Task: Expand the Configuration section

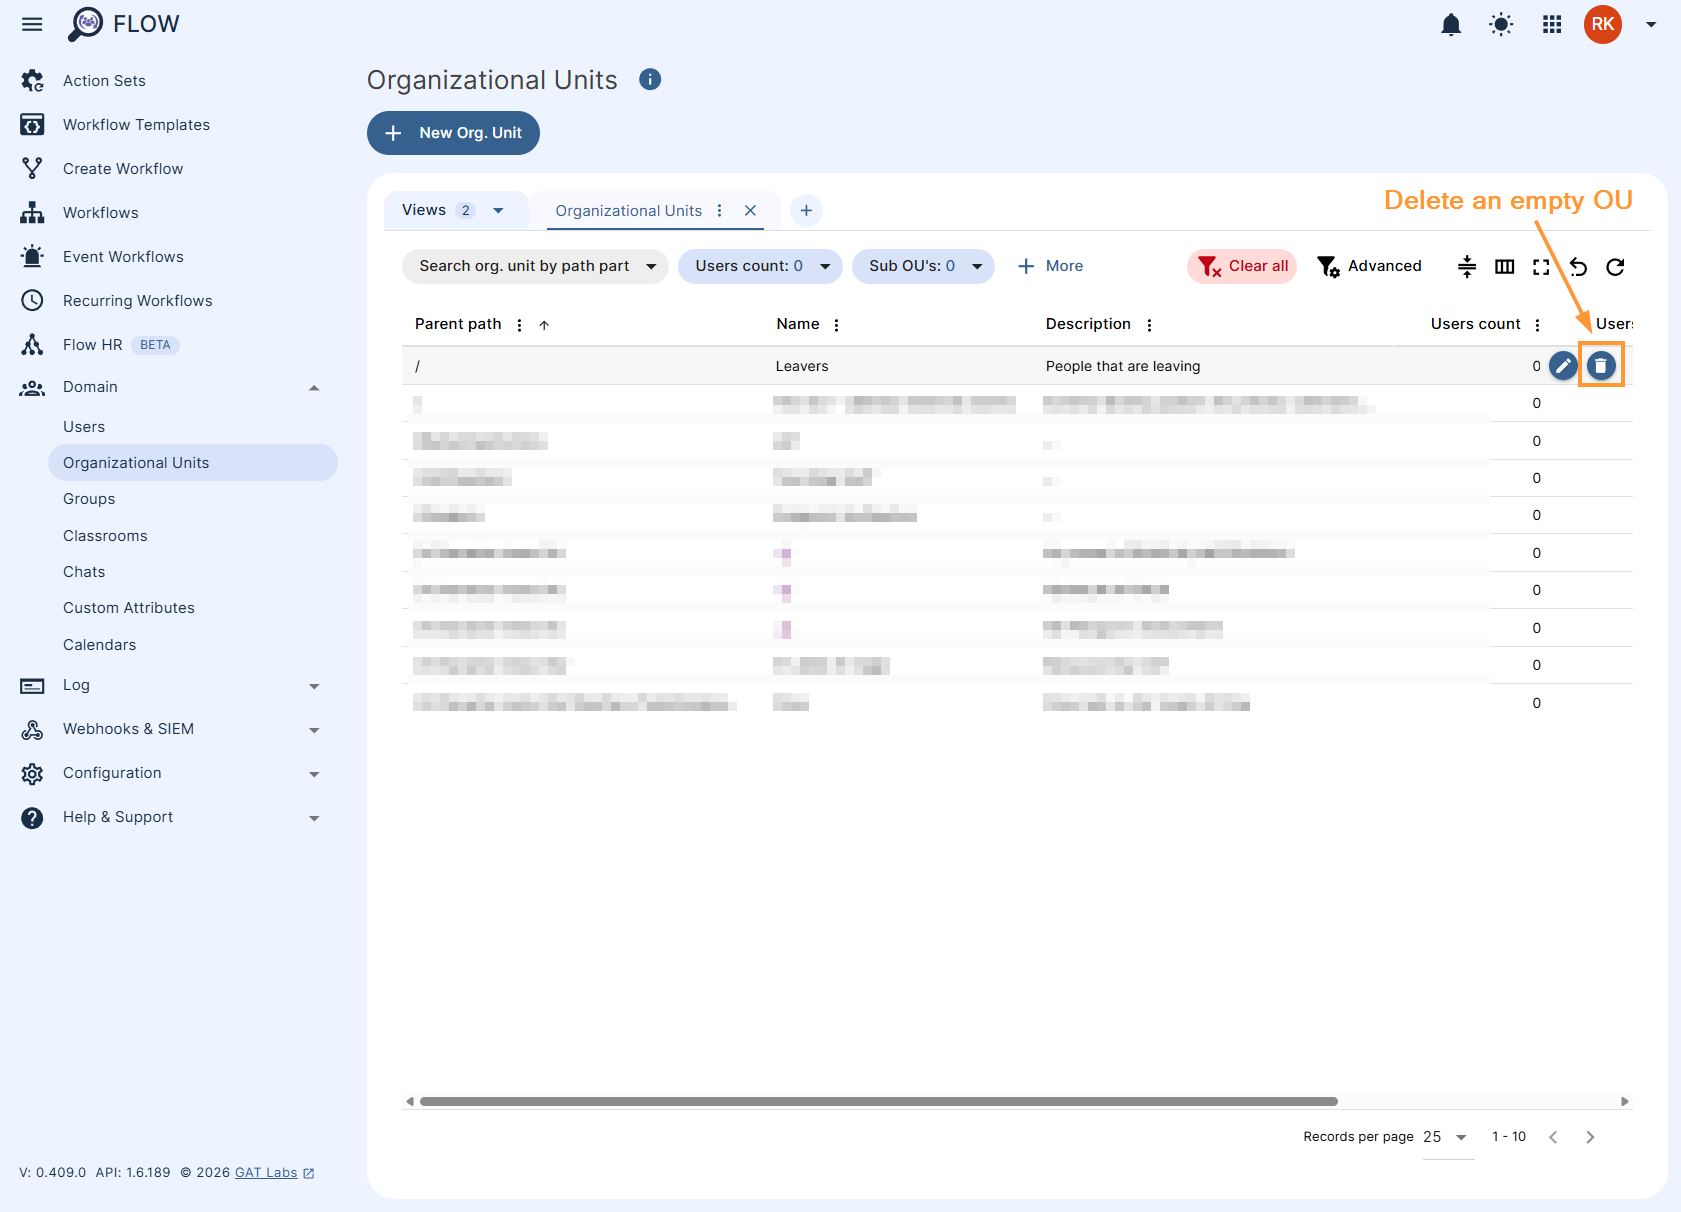Action: [314, 773]
